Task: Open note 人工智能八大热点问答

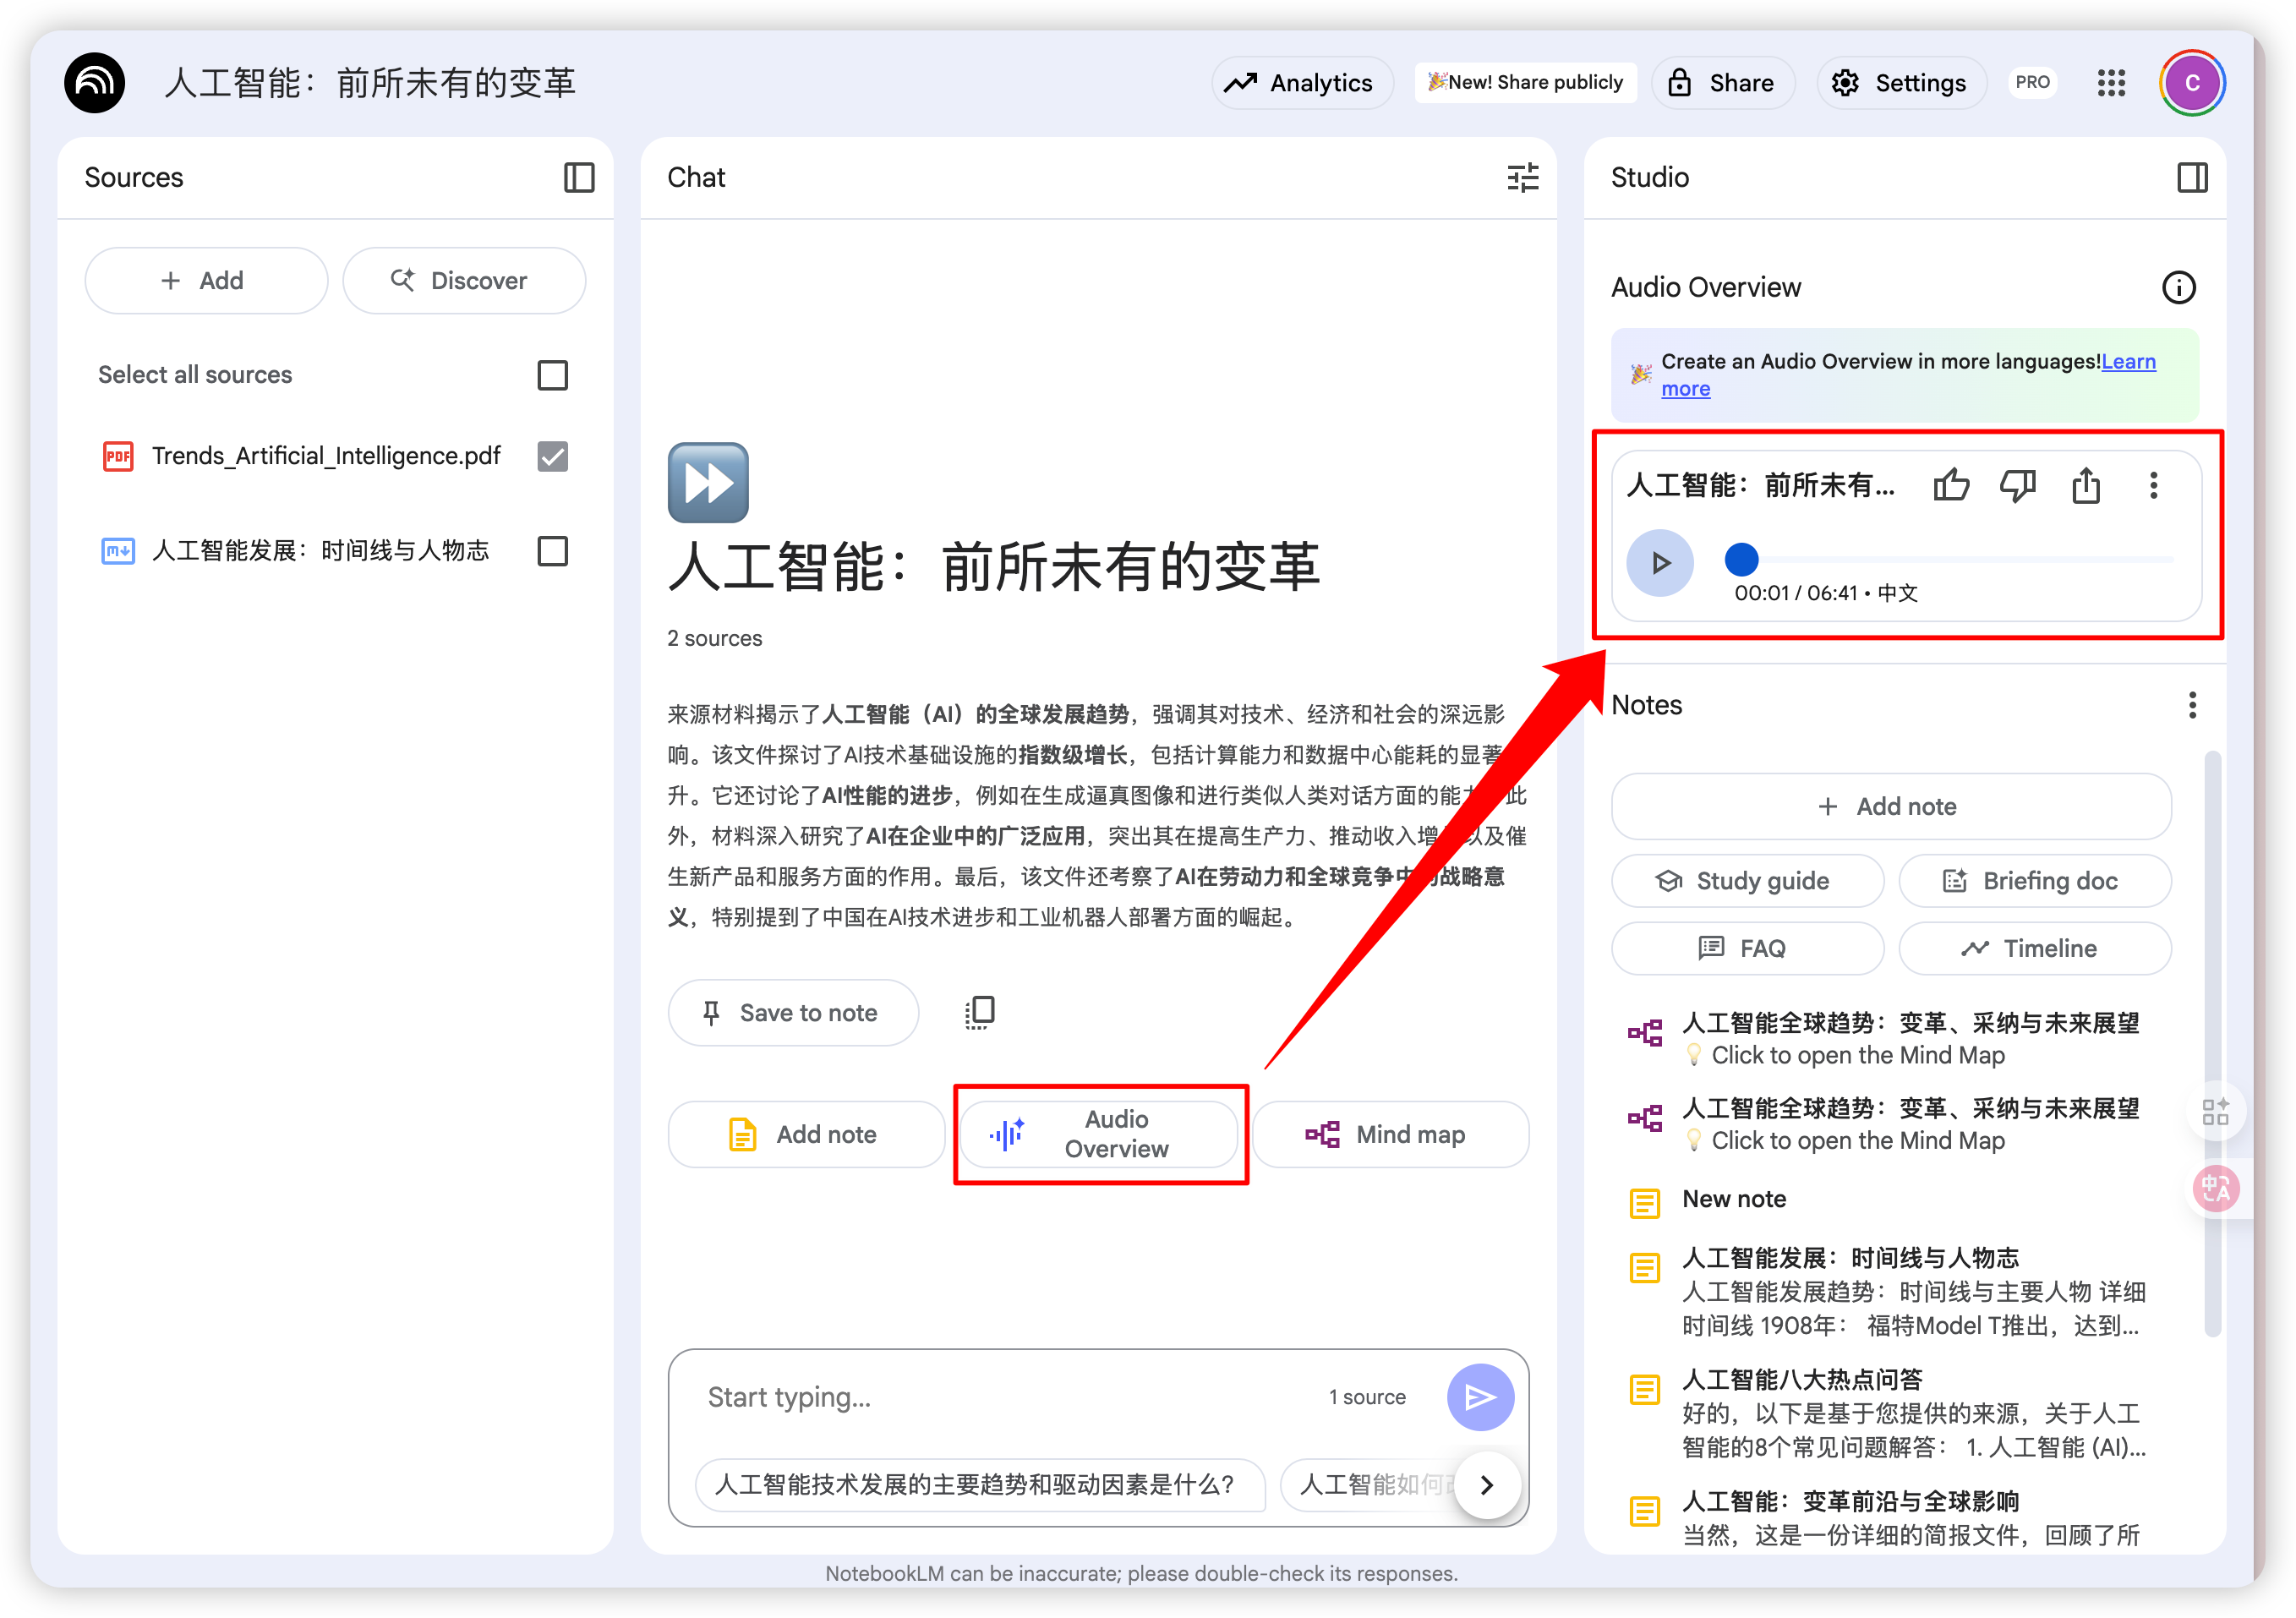Action: point(1888,1413)
